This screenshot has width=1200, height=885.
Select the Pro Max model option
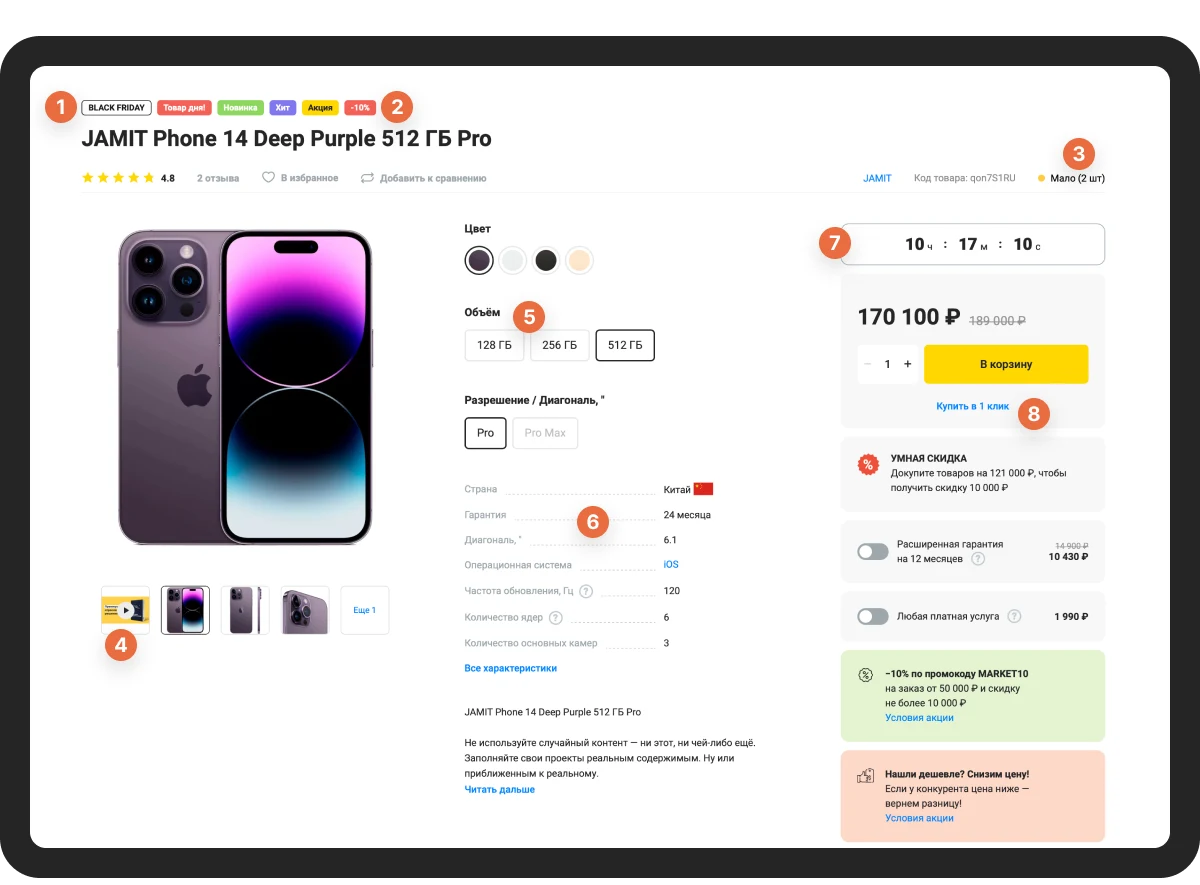coord(545,433)
